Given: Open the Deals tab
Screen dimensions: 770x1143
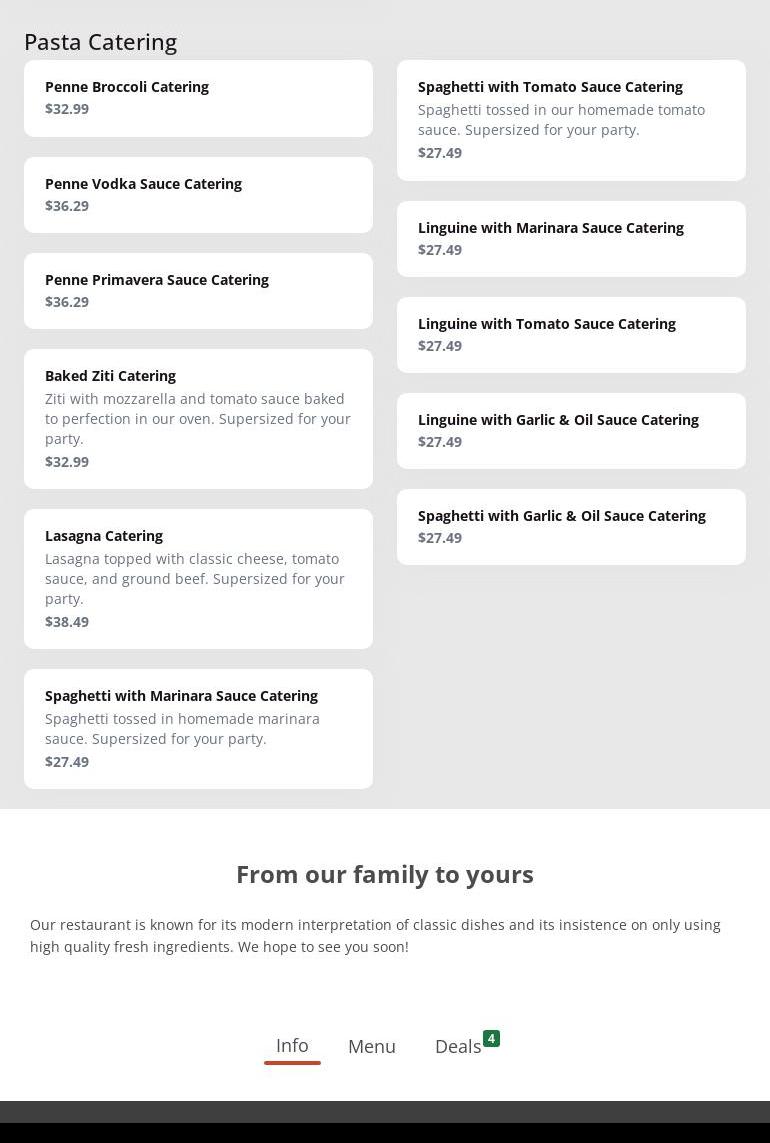Looking at the screenshot, I should [458, 1047].
